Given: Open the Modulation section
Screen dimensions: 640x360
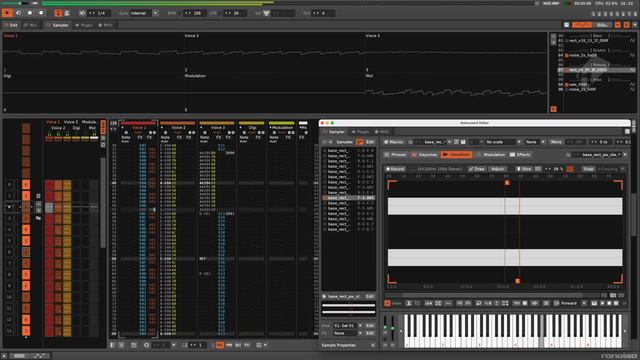Looking at the screenshot, I should (x=491, y=155).
